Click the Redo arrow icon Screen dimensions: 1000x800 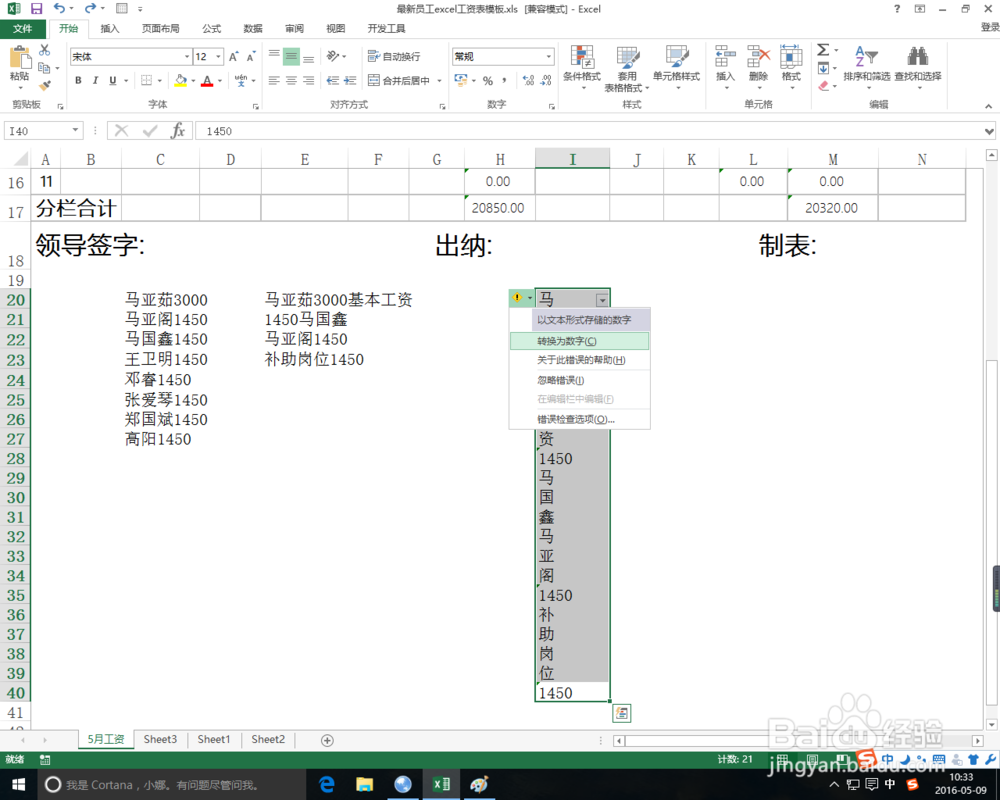pos(91,8)
